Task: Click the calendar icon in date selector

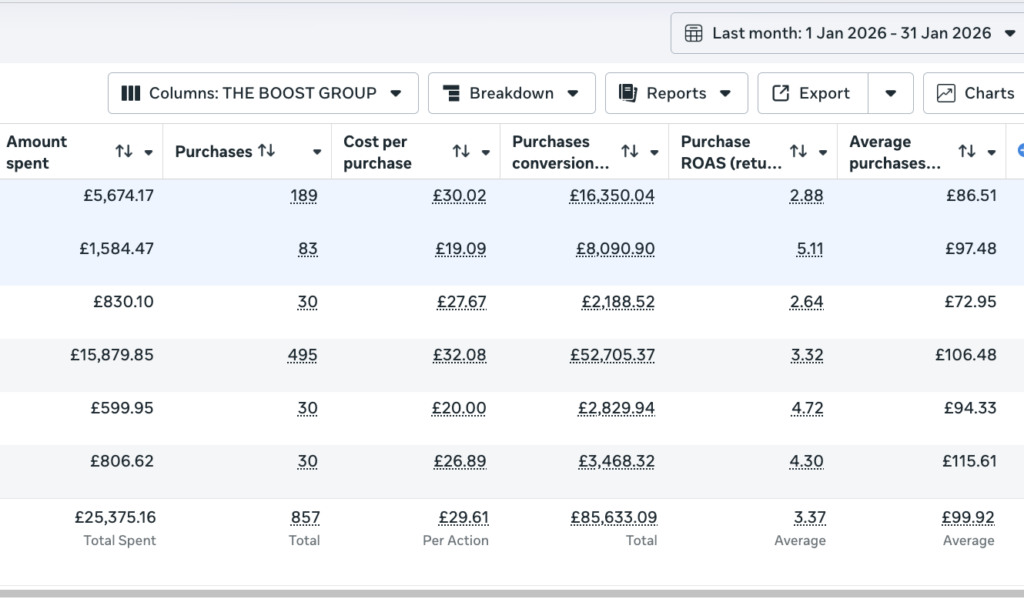Action: (693, 33)
